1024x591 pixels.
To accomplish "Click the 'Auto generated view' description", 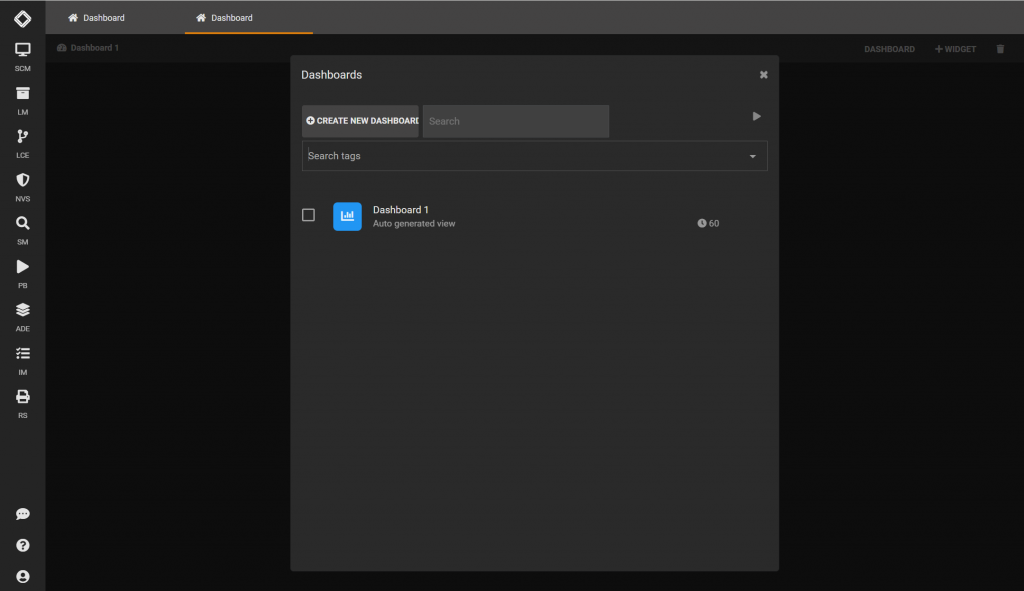I will click(x=414, y=223).
